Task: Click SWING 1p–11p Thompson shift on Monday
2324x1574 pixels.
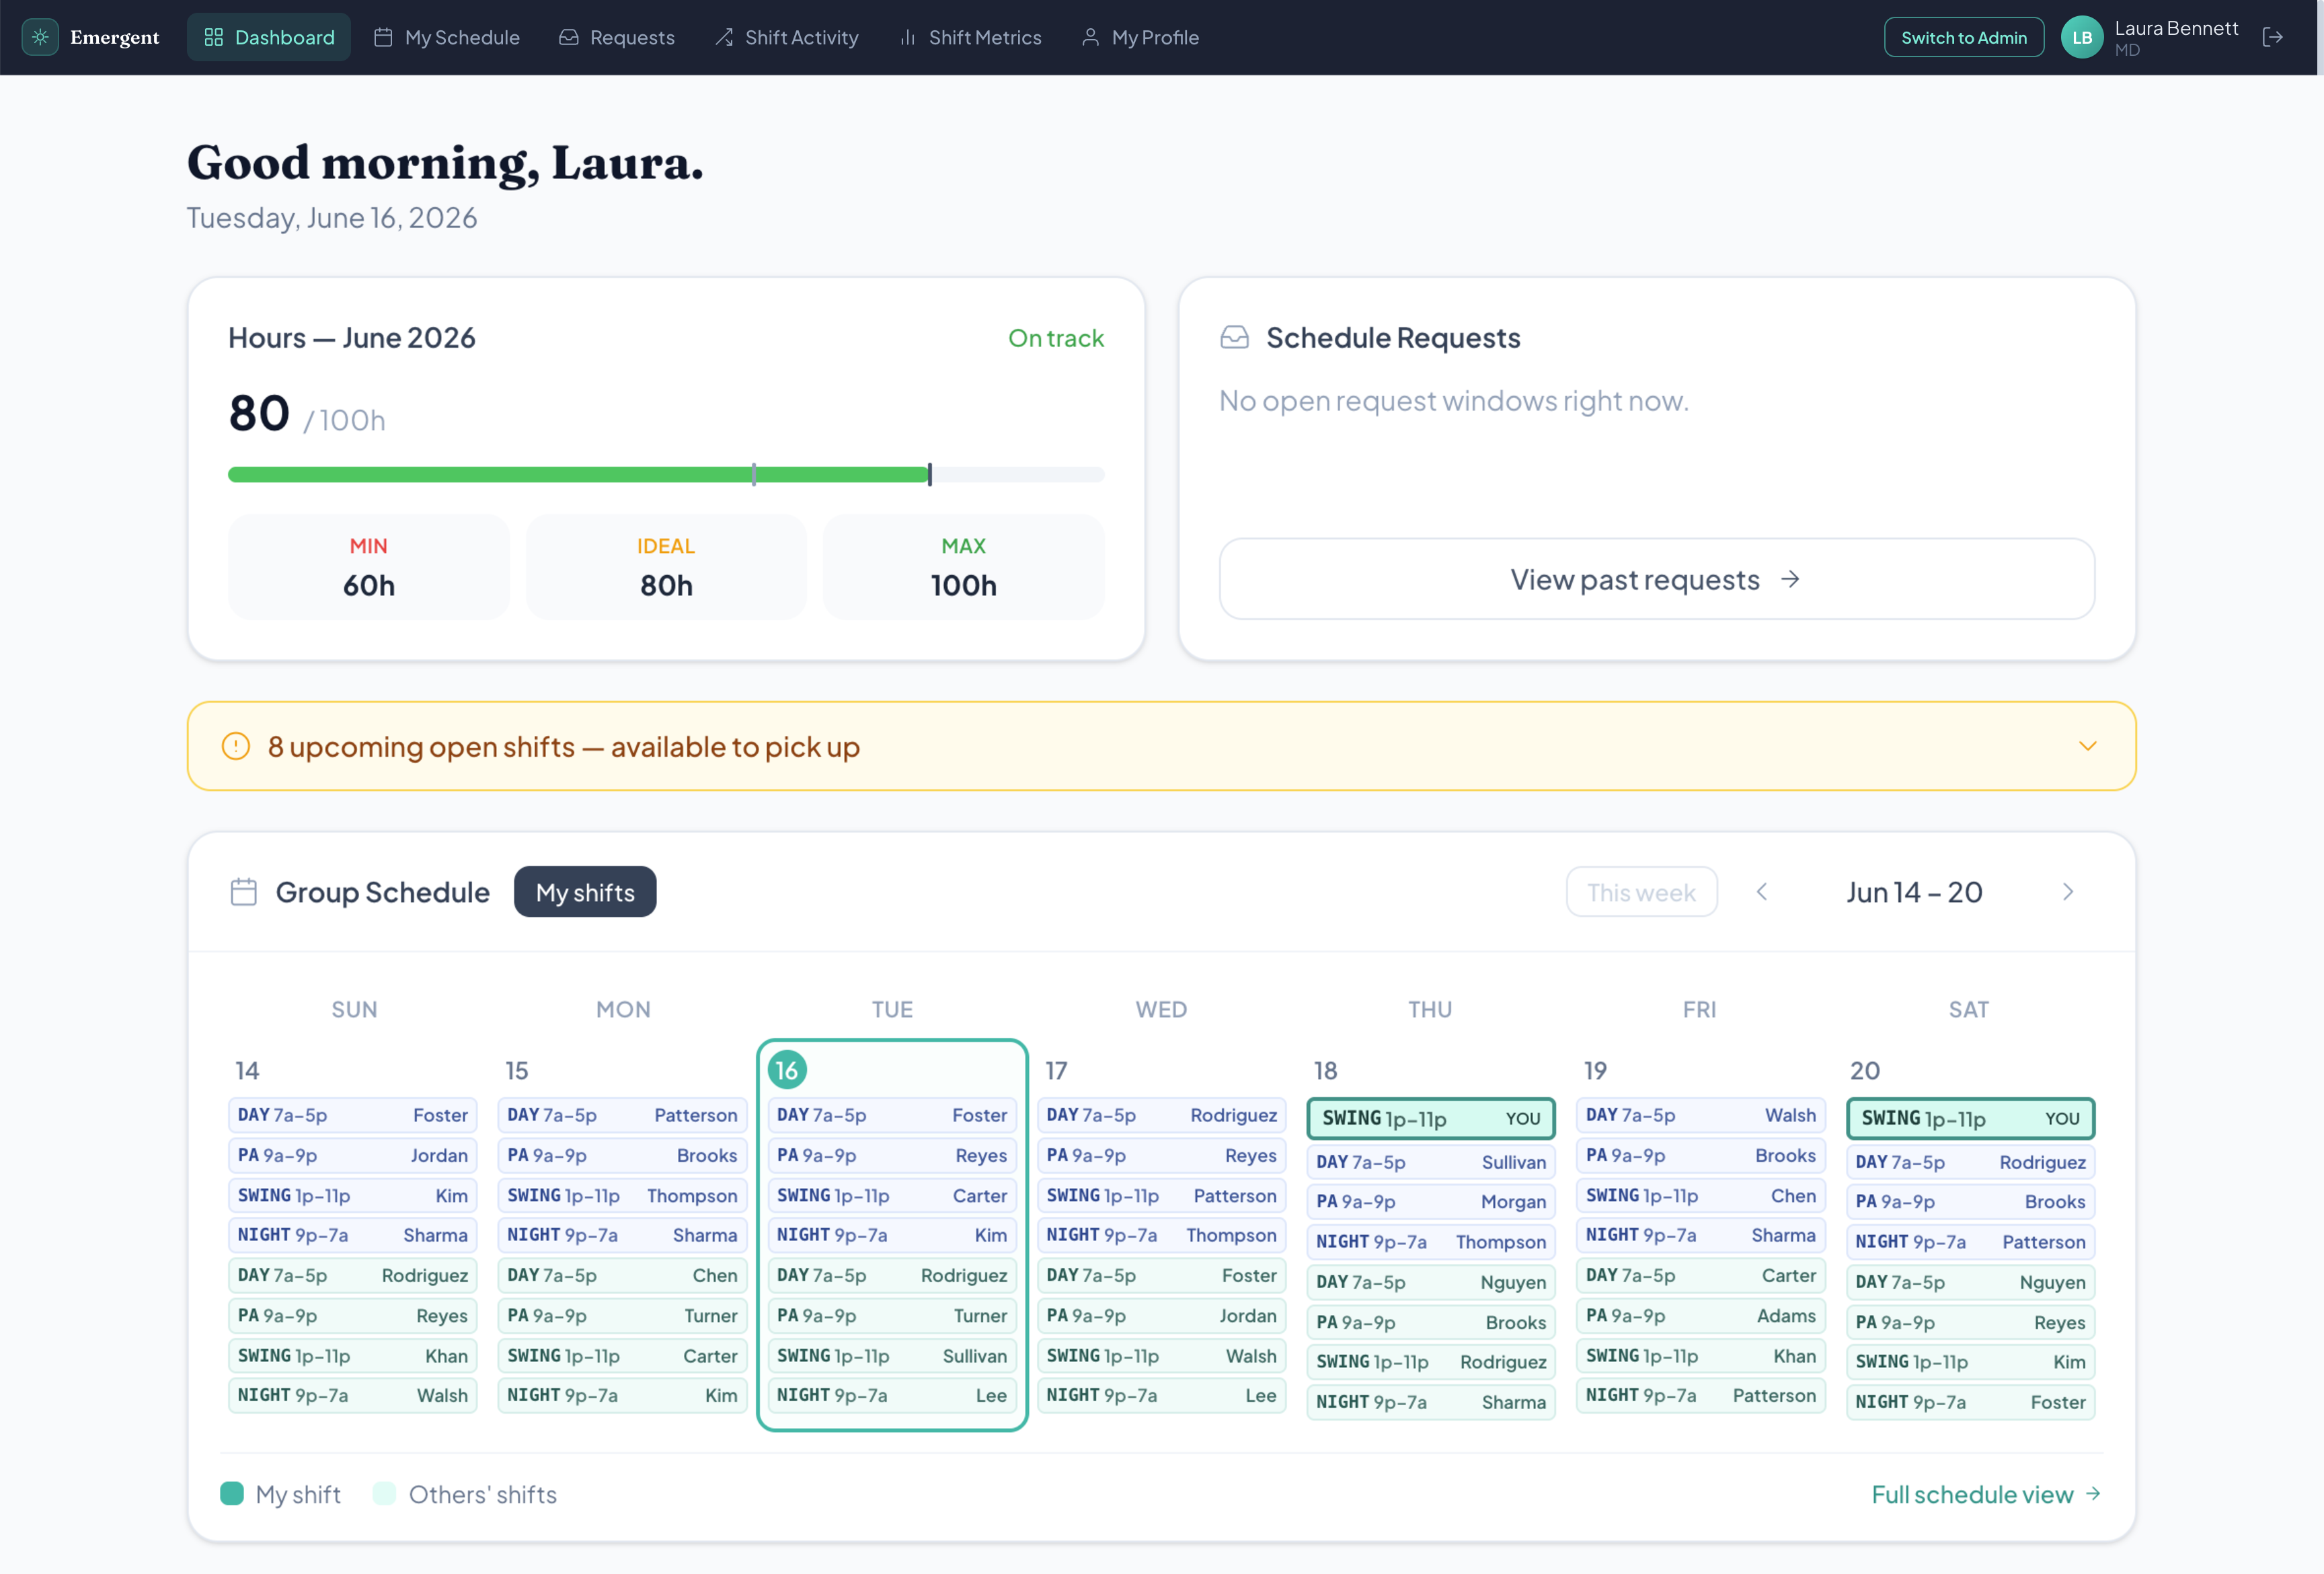Action: pyautogui.click(x=622, y=1195)
